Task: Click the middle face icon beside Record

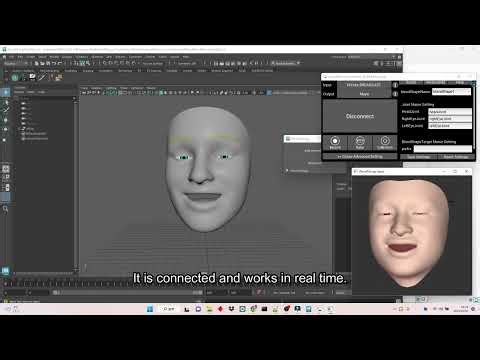Action: coord(360,143)
